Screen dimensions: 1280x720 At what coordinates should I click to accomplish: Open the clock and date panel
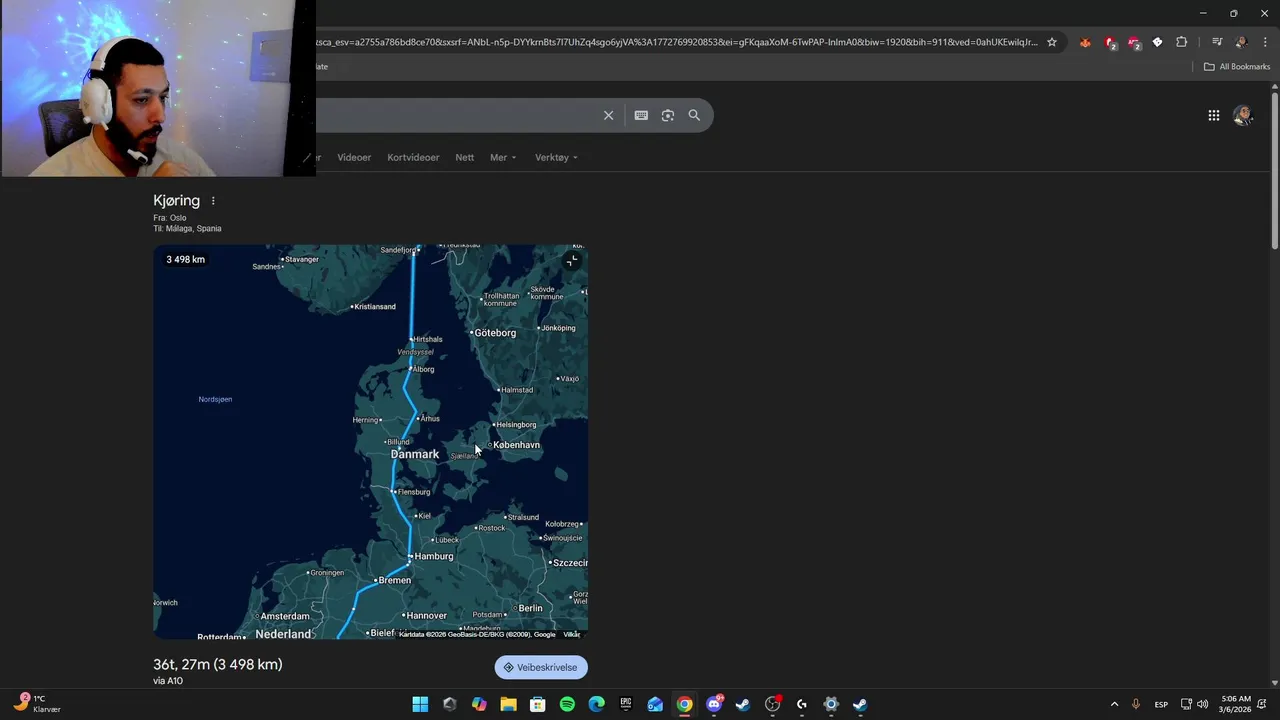point(1236,704)
